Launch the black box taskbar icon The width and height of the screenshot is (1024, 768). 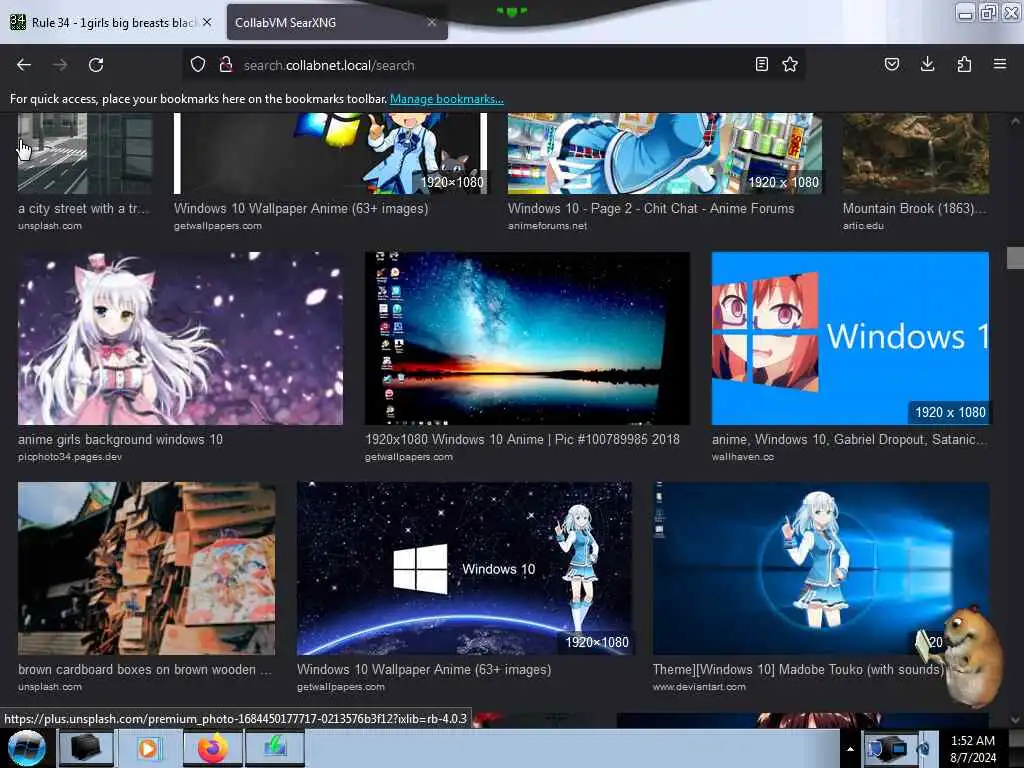pos(86,748)
